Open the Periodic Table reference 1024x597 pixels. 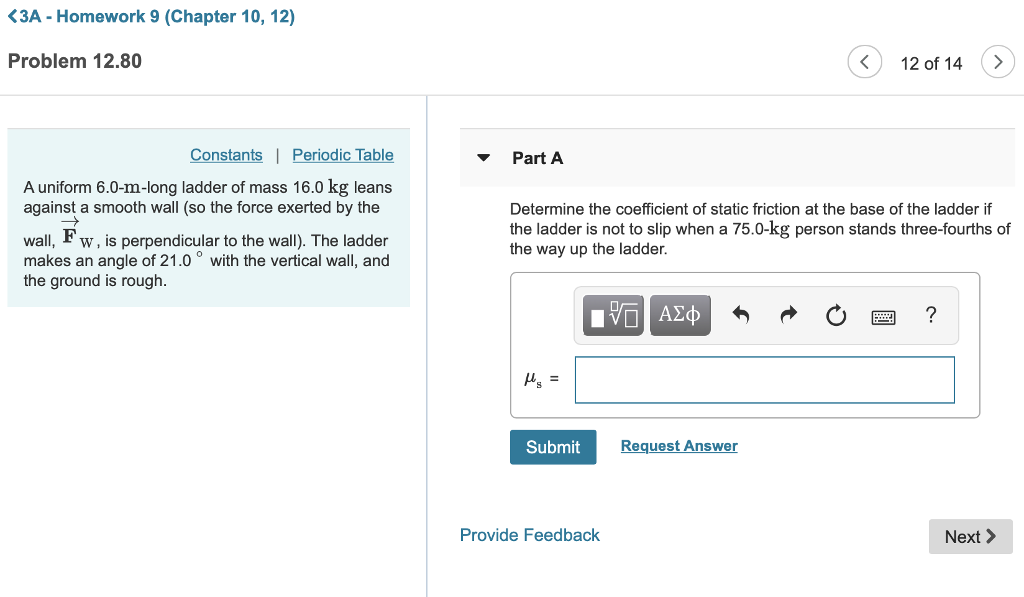[343, 155]
